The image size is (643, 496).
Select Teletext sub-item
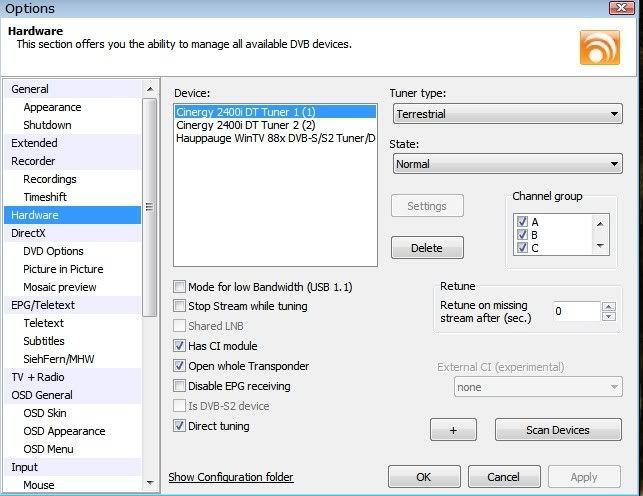pos(43,323)
